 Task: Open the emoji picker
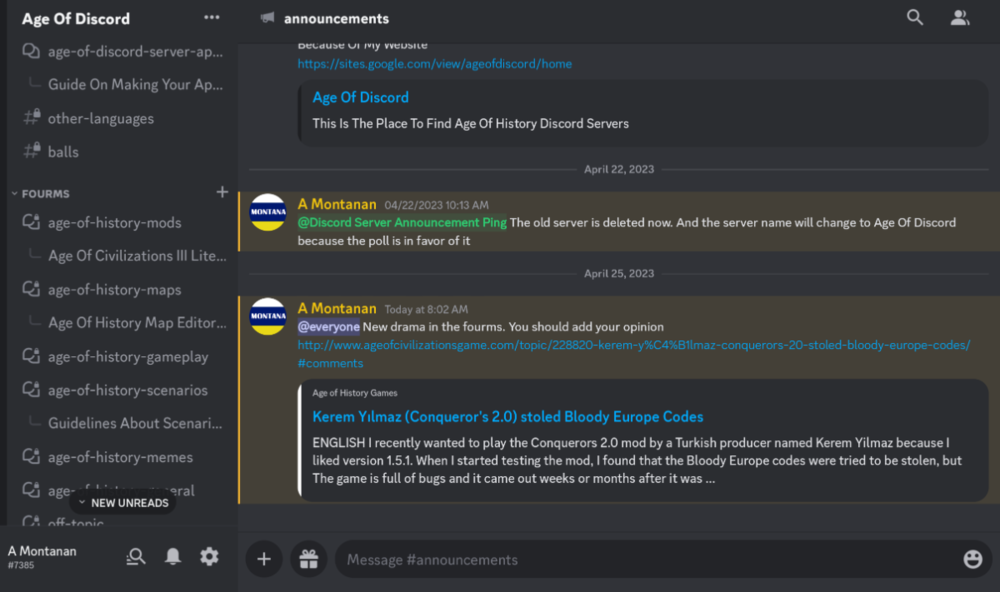point(973,559)
